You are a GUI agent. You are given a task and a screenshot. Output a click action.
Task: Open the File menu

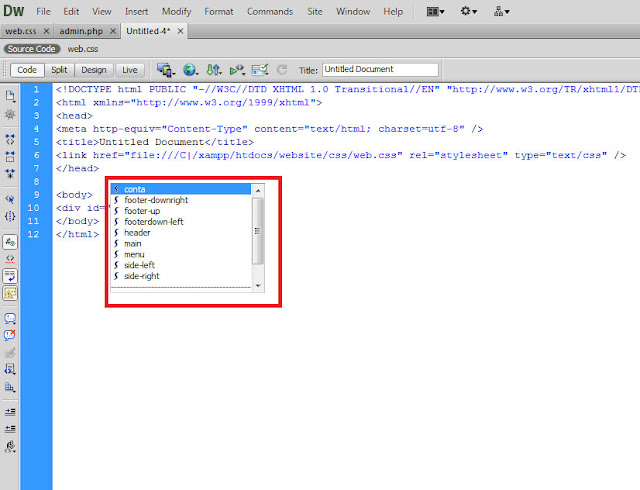43,11
